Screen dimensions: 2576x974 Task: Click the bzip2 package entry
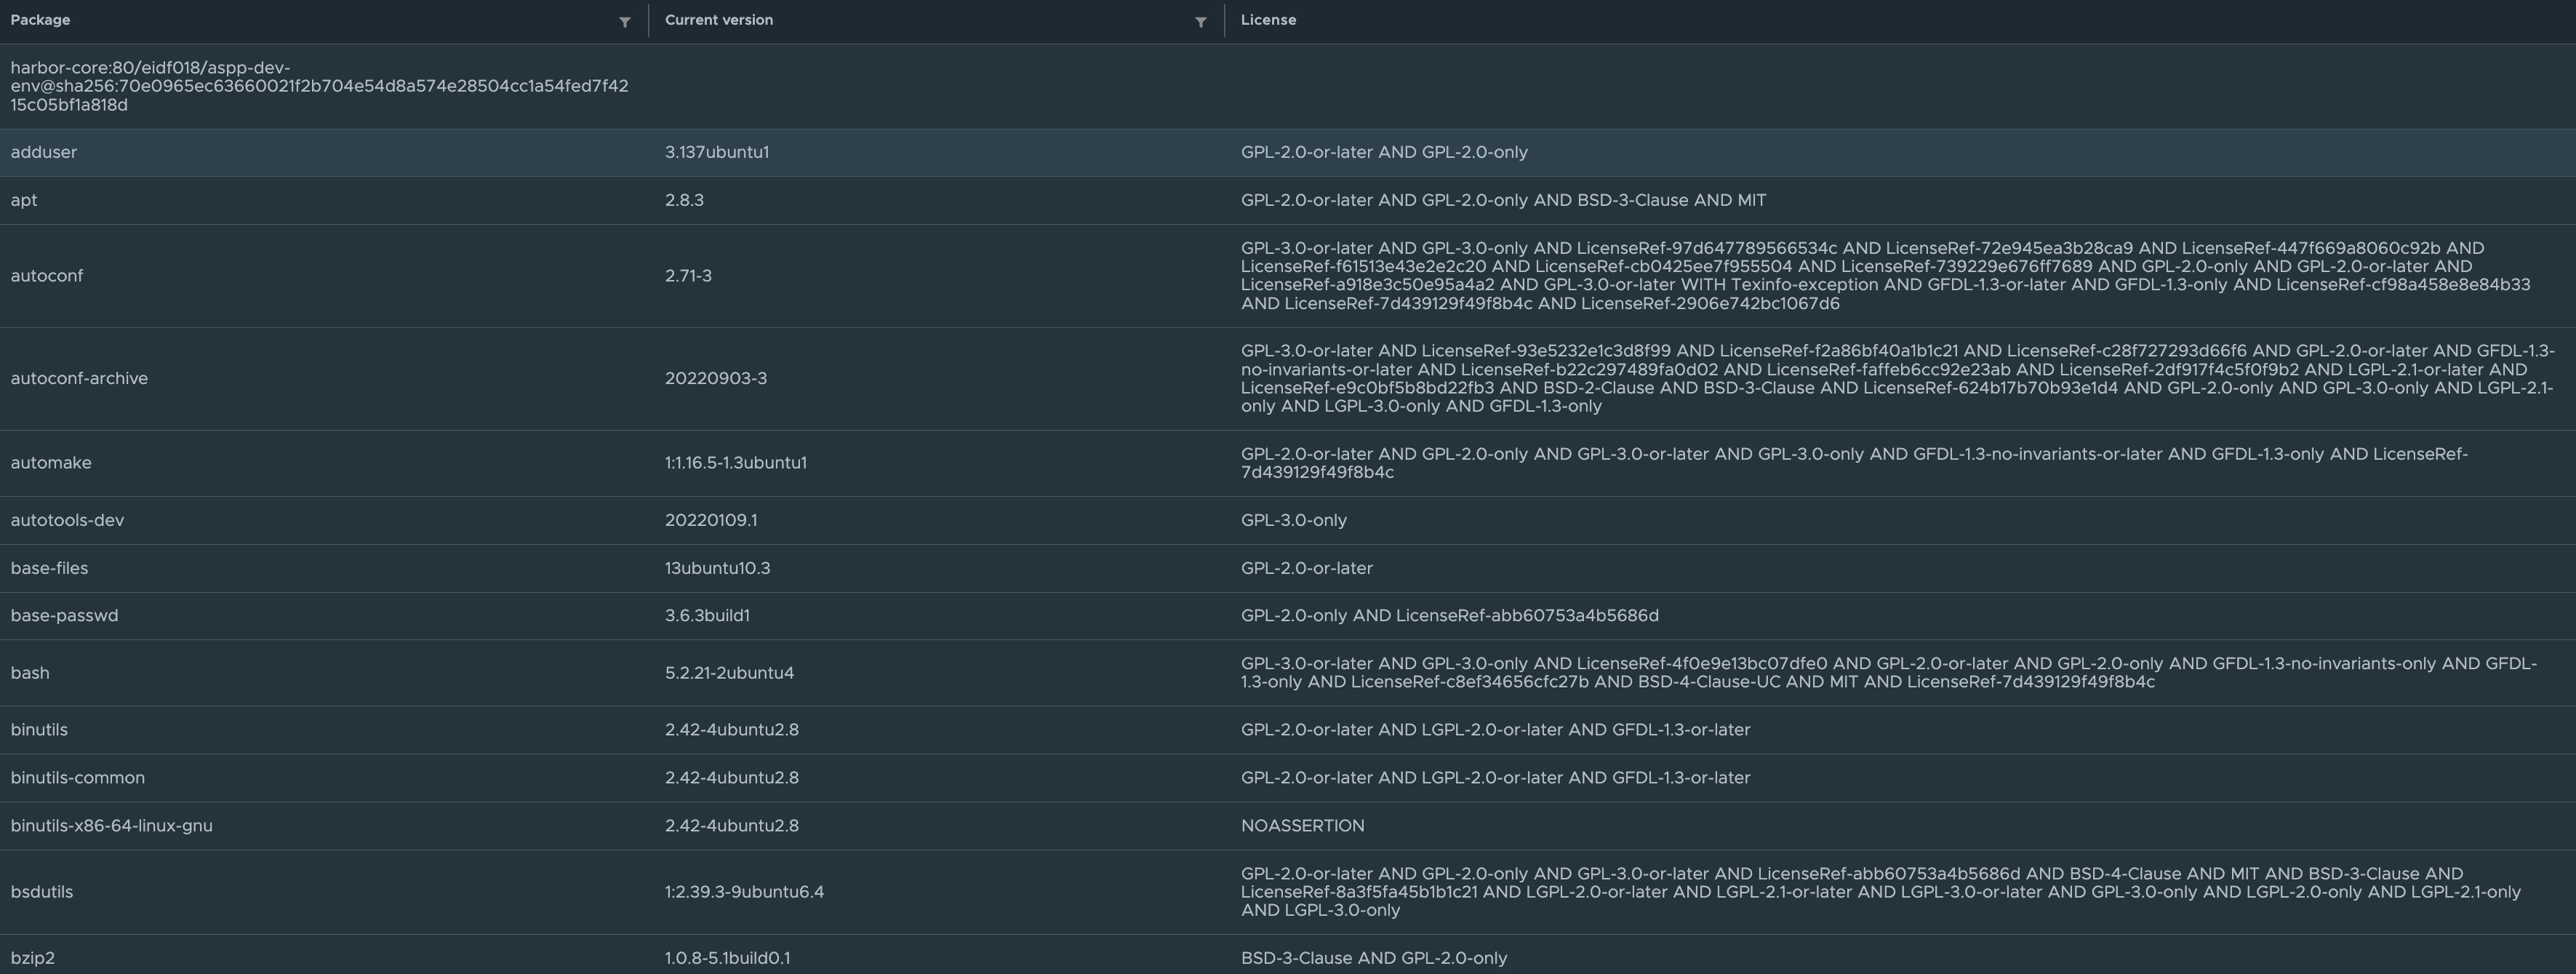pos(33,958)
